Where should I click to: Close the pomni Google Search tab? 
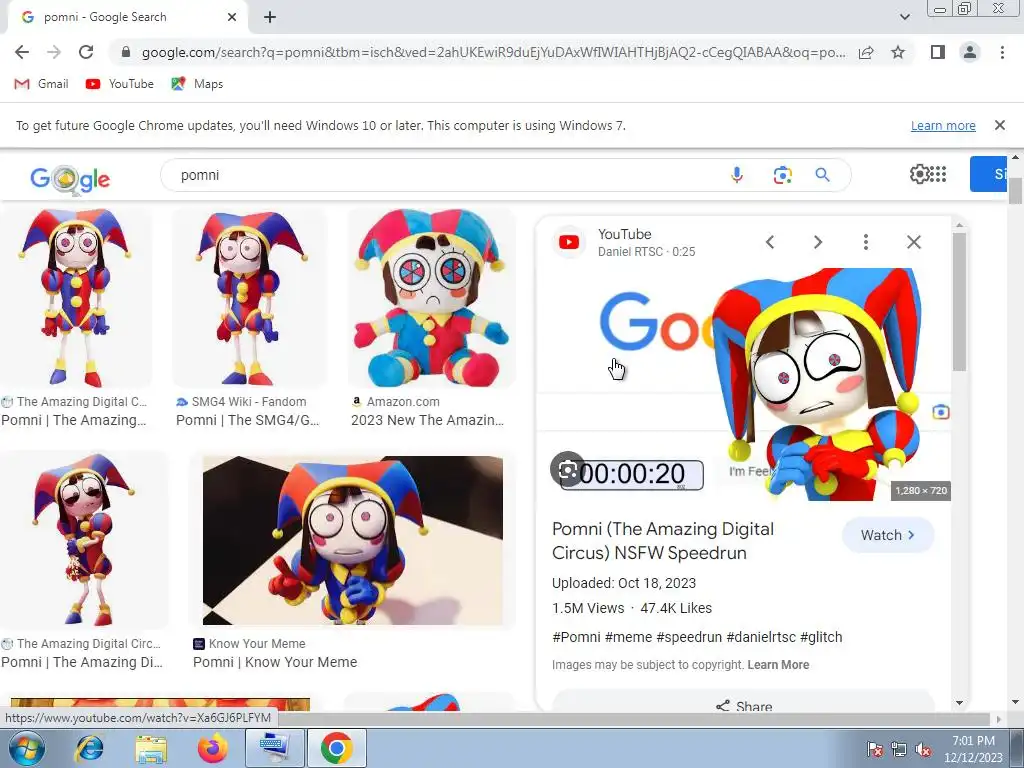pyautogui.click(x=232, y=17)
